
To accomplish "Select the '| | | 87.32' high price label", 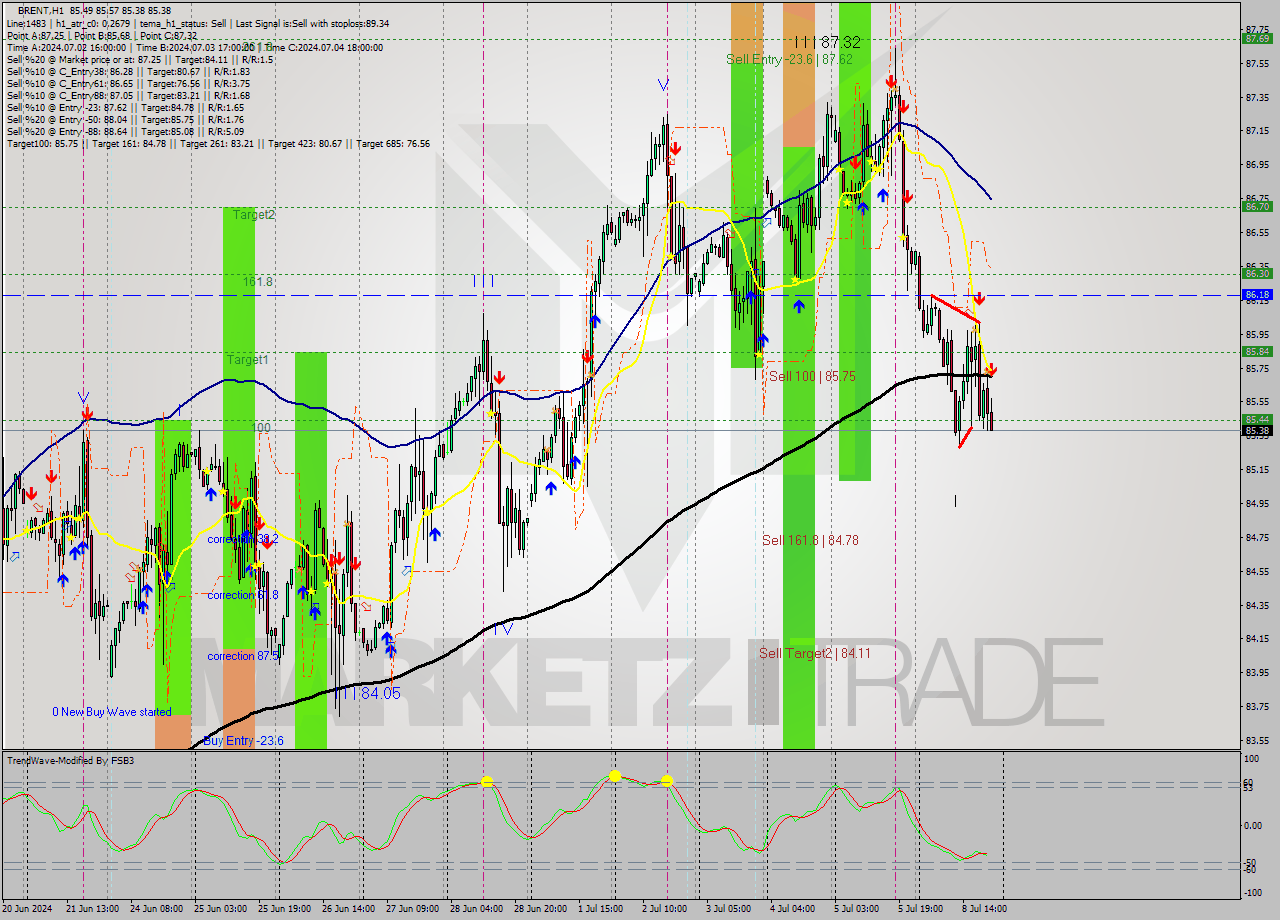I will tap(827, 42).
